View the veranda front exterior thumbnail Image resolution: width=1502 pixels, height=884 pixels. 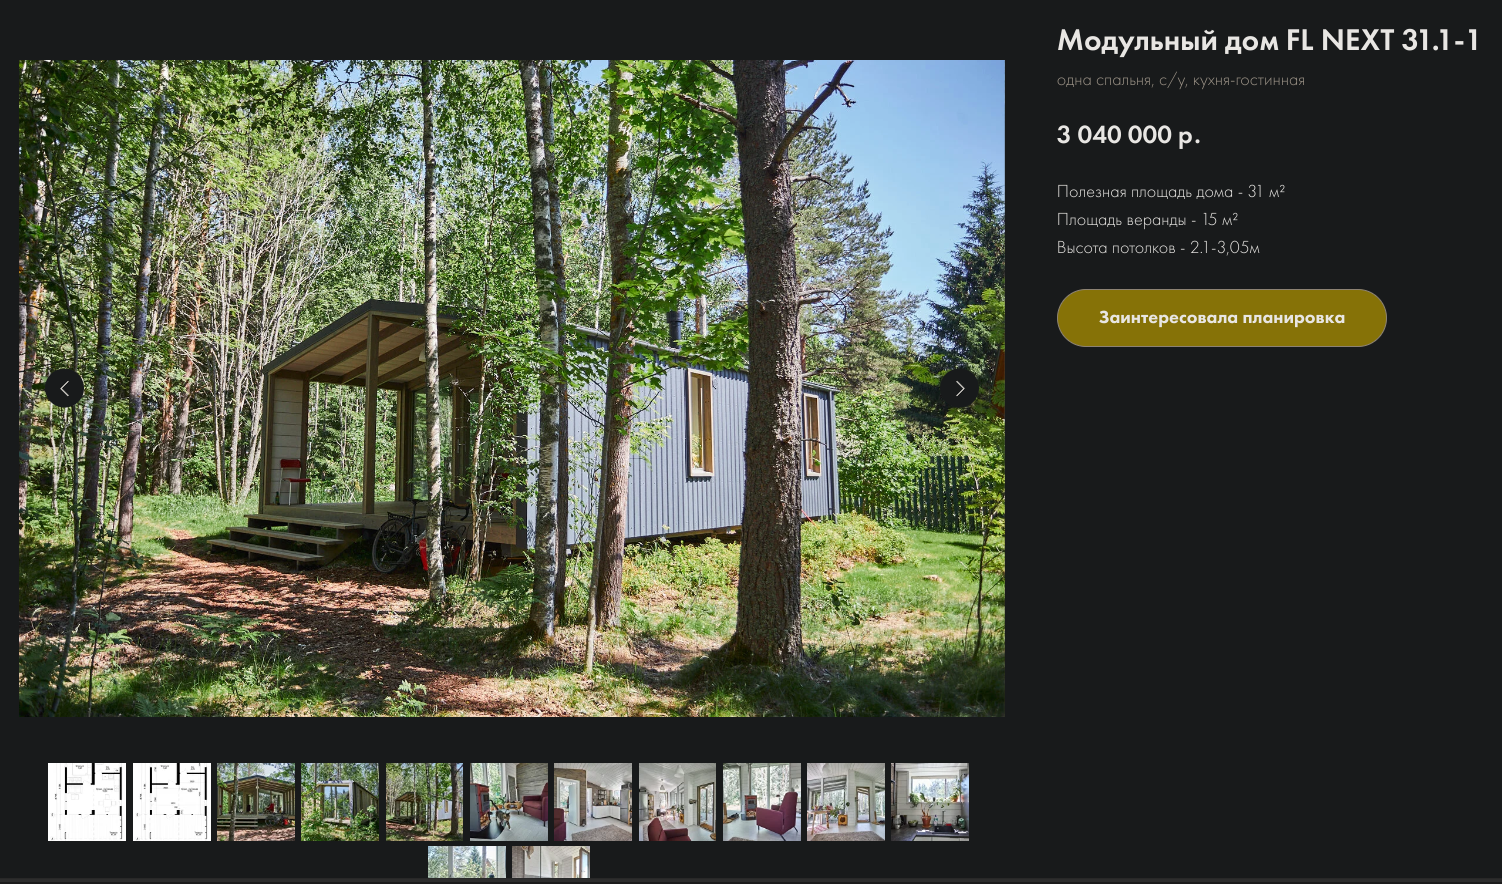(x=256, y=802)
